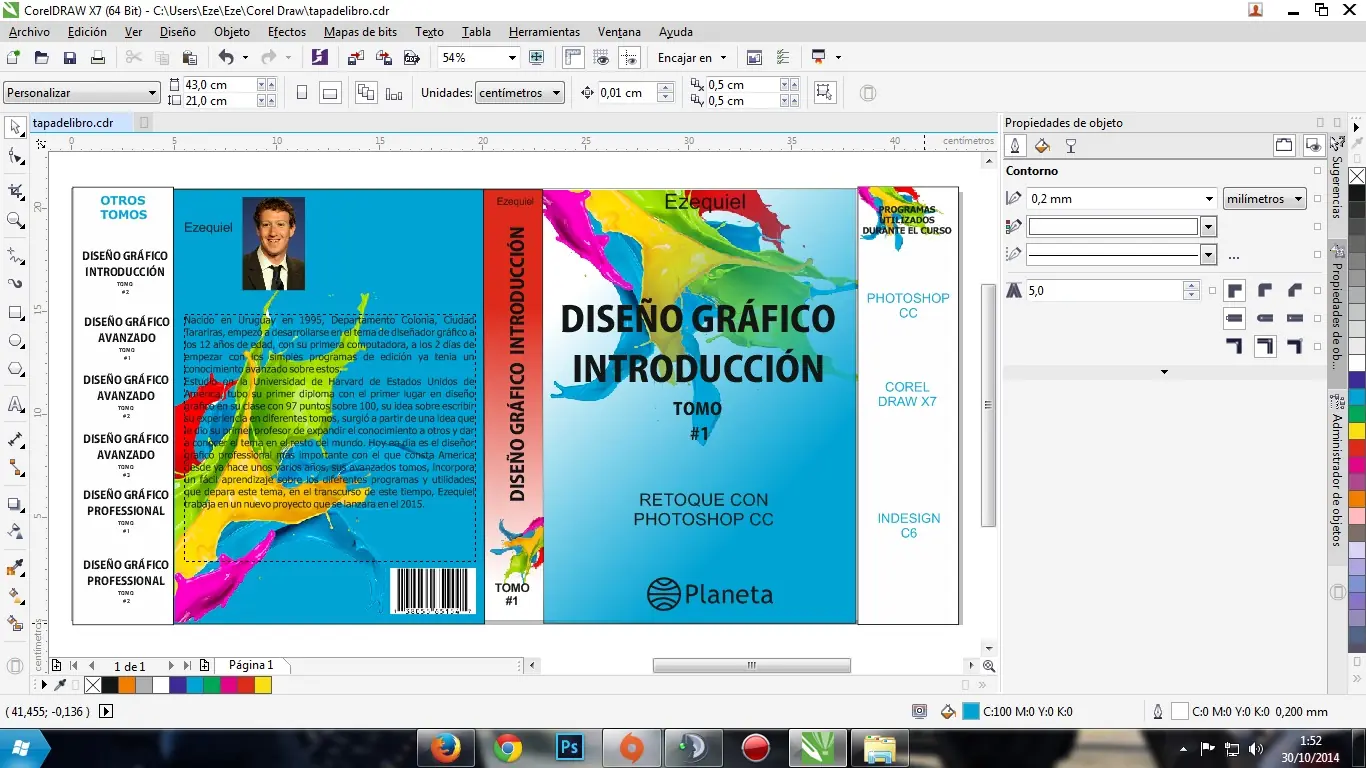Toggle show rulers button
The height and width of the screenshot is (768, 1366).
click(573, 58)
